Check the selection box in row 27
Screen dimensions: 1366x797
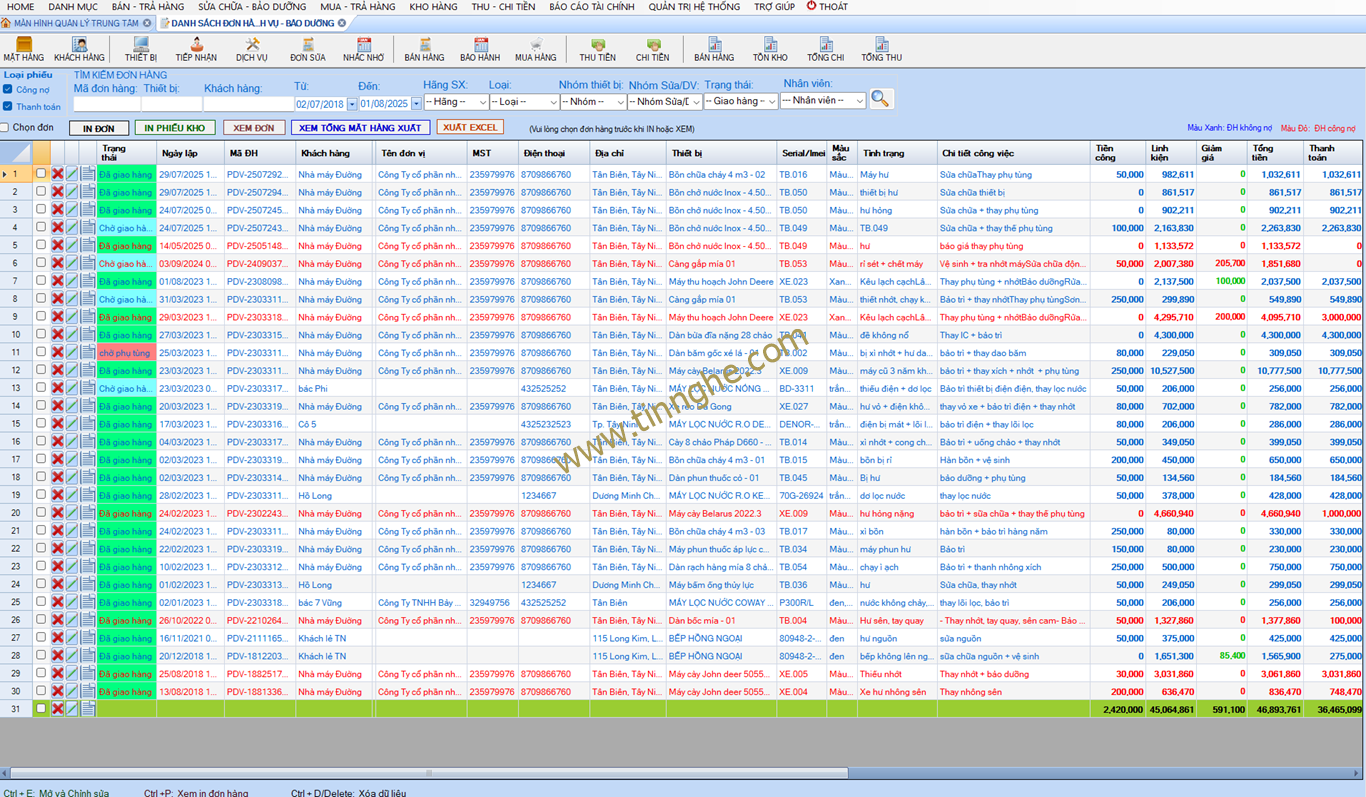[x=41, y=638]
